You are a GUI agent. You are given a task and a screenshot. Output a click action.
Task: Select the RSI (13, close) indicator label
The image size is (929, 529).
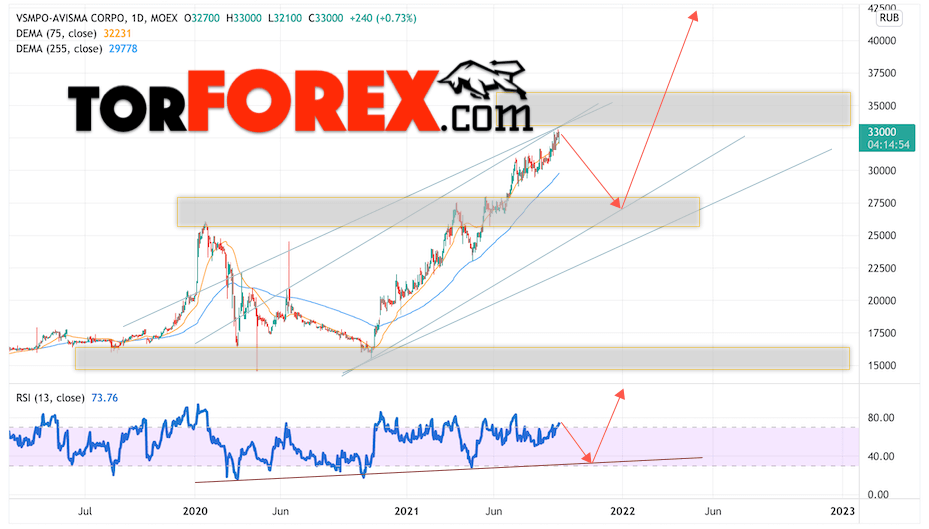pos(50,398)
